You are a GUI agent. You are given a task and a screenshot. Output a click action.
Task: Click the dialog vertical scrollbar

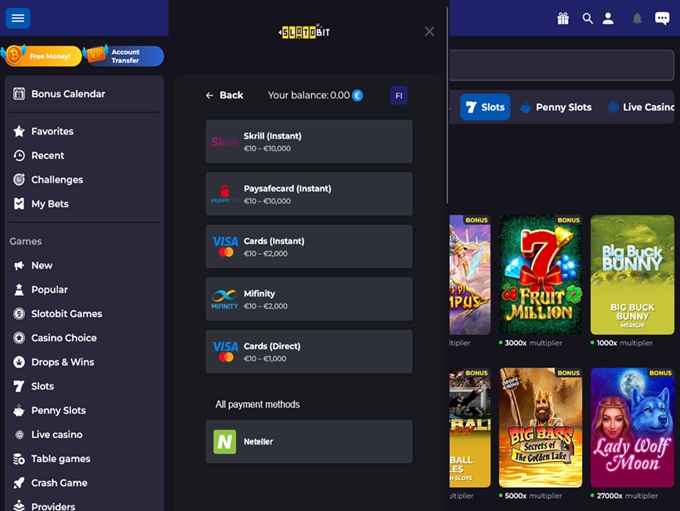pos(447,104)
